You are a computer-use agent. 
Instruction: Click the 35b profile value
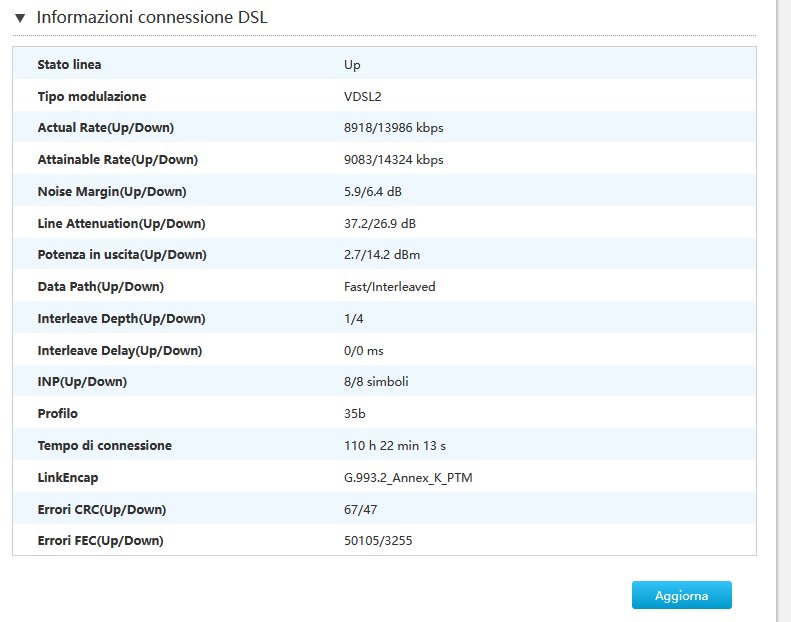click(354, 414)
